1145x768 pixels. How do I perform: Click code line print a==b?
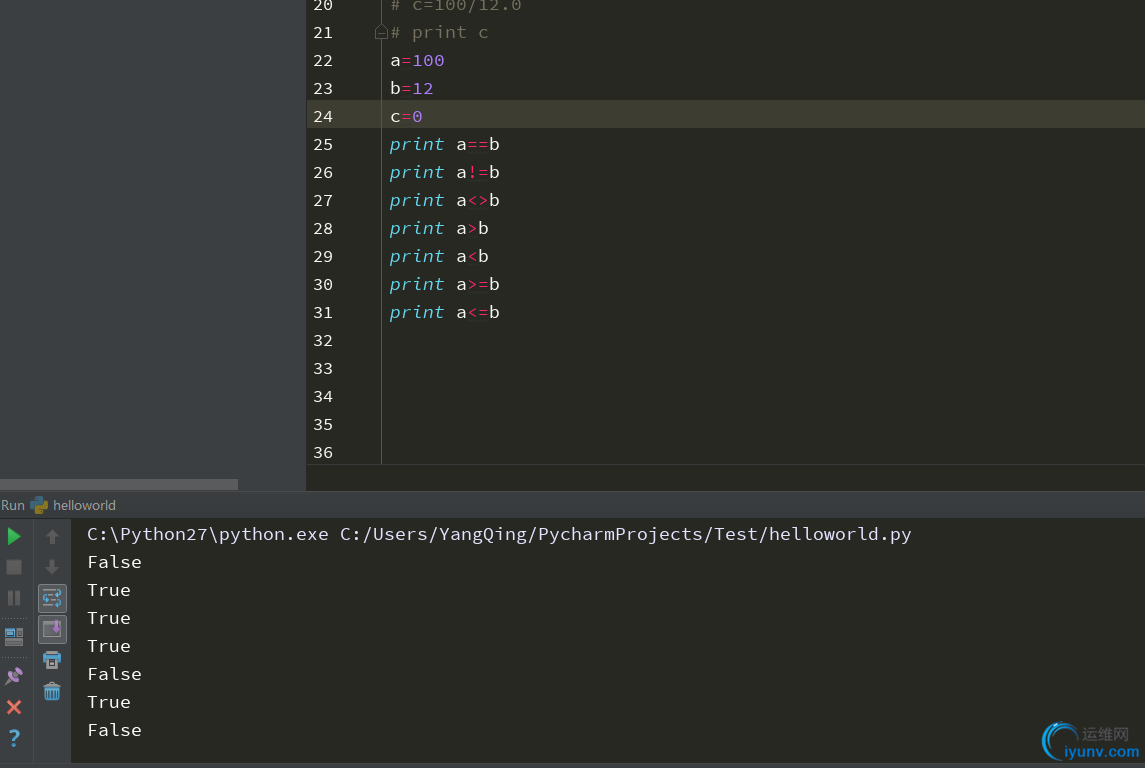[445, 145]
